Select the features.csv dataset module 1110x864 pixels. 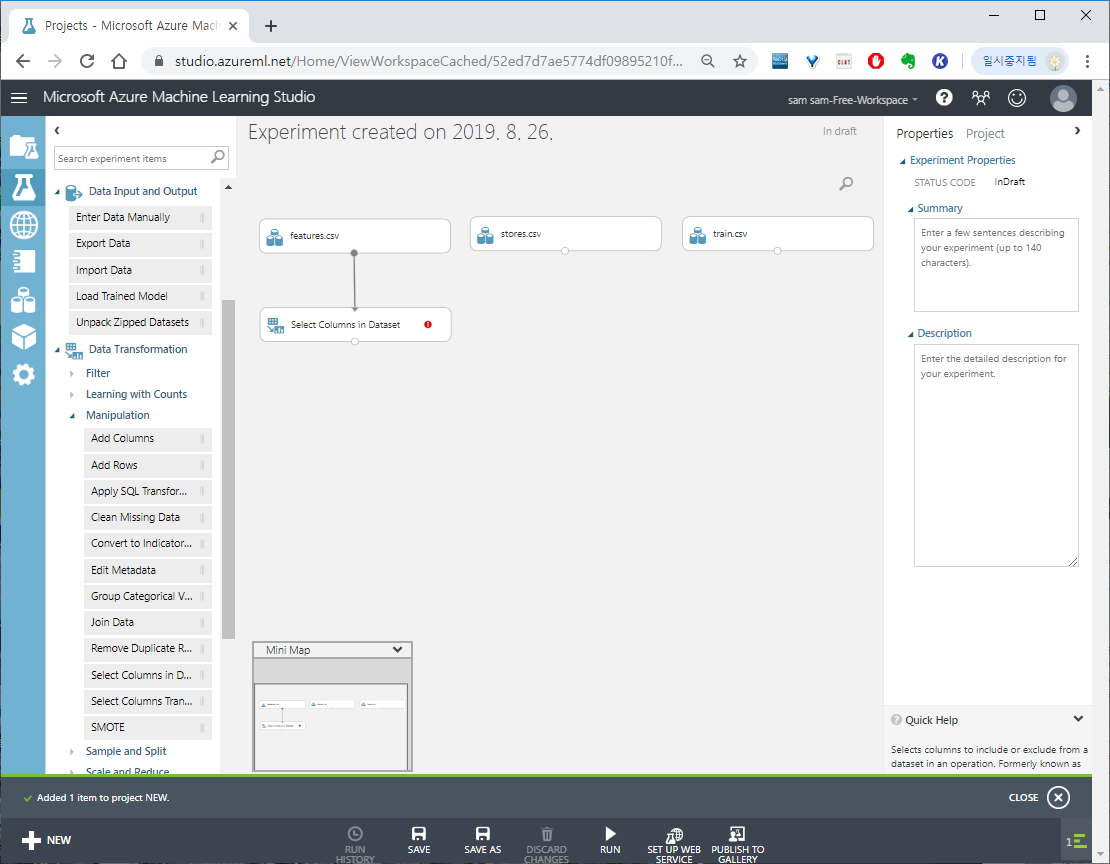[x=355, y=236]
